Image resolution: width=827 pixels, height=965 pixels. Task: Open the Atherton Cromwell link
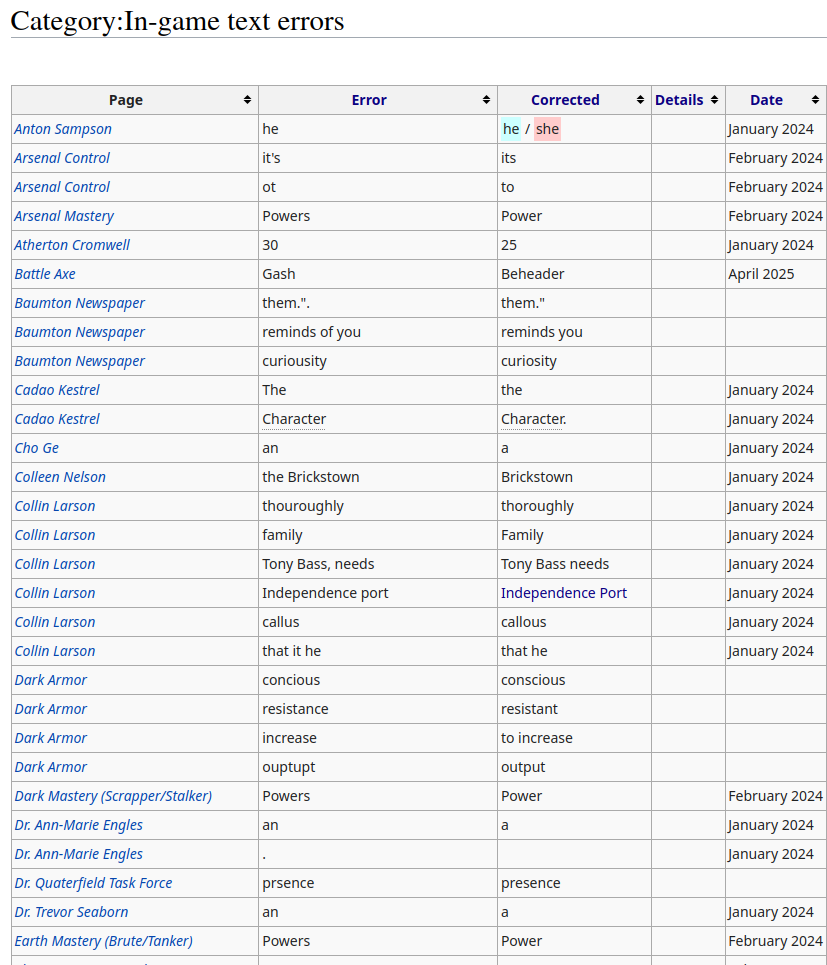coord(72,245)
